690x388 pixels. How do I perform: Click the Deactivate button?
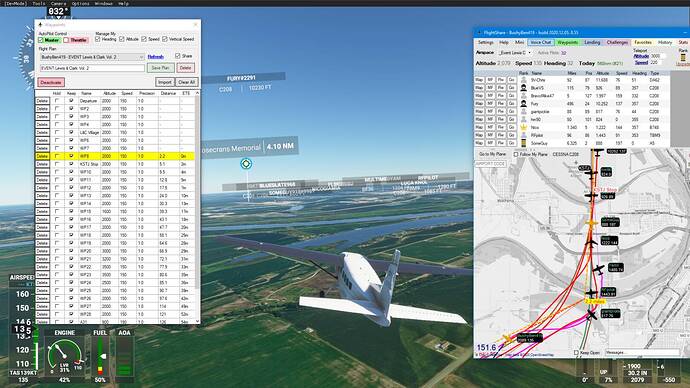click(x=51, y=82)
